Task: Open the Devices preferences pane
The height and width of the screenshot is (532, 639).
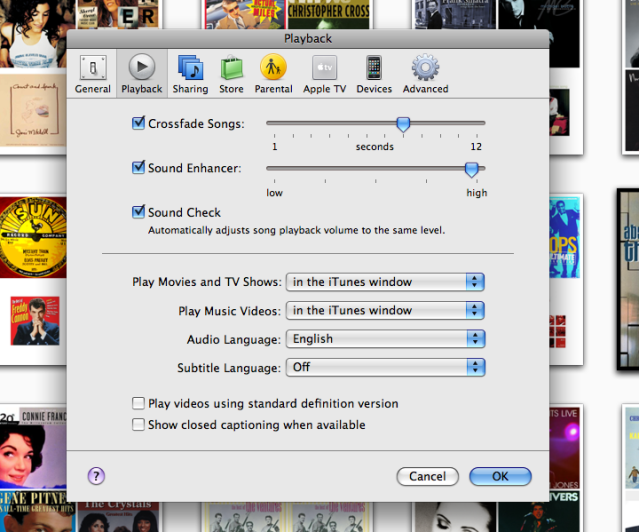Action: 374,74
